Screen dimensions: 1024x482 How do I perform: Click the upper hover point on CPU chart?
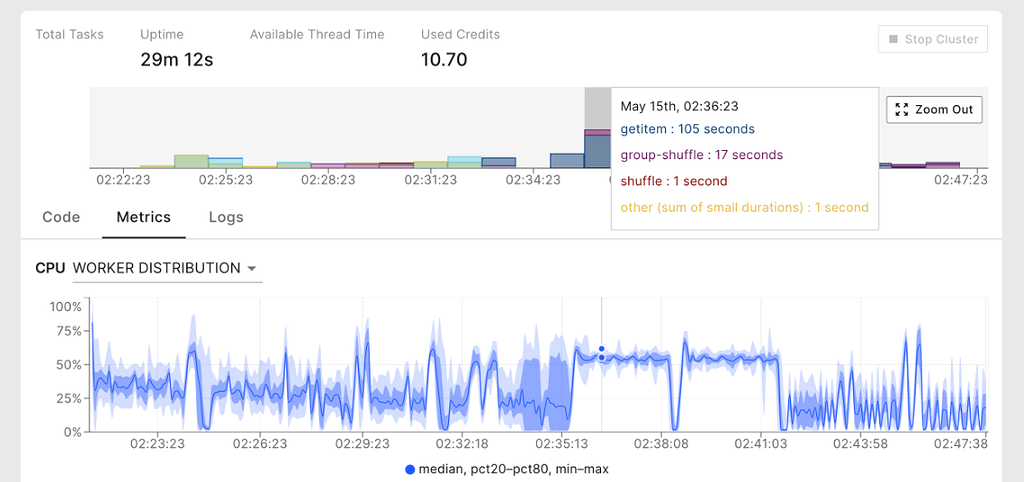coord(601,349)
